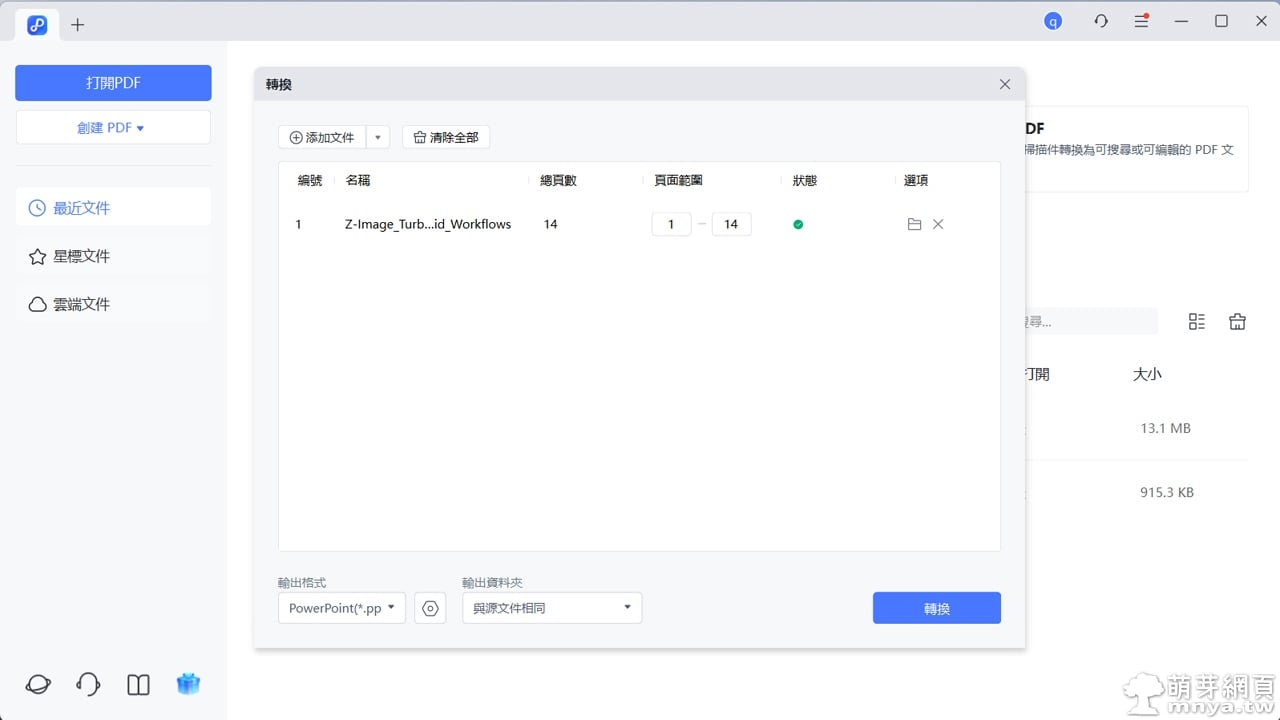Remove the Z-Image_Turb file from list
This screenshot has width=1280, height=720.
(x=938, y=225)
